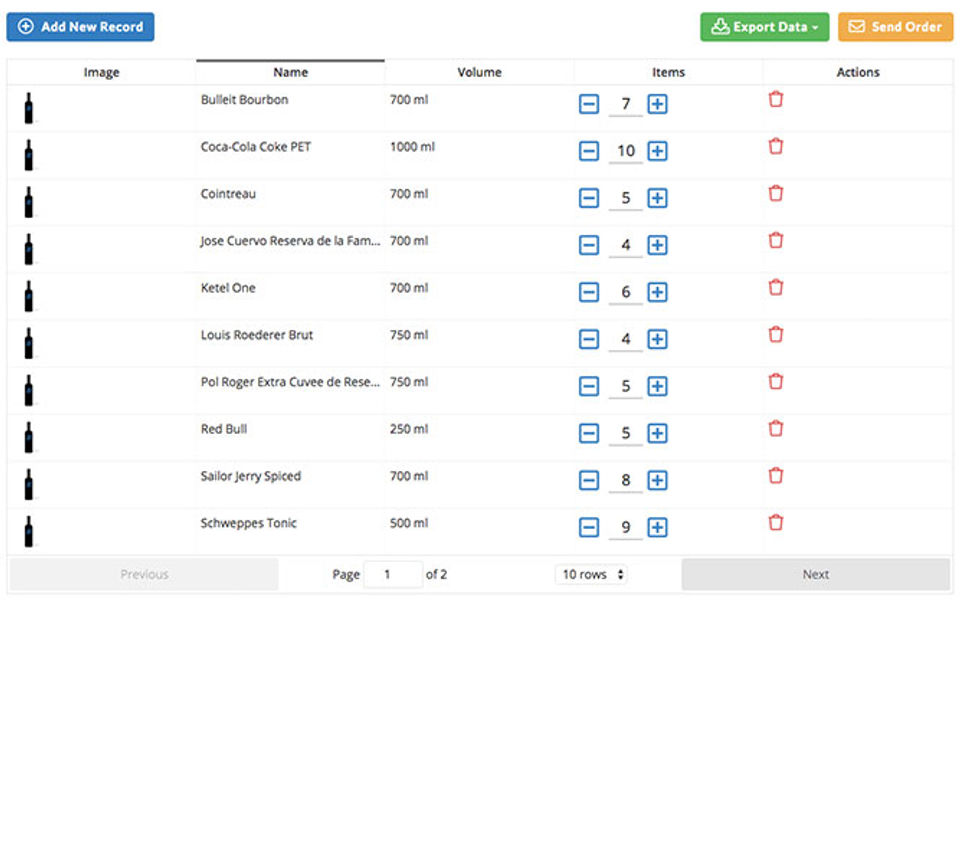Click minus icon for Red Bull

coord(588,434)
